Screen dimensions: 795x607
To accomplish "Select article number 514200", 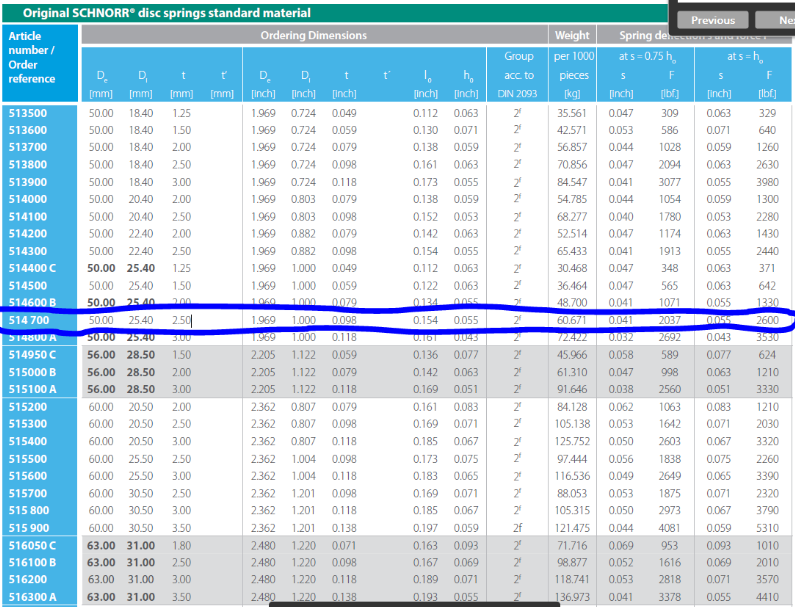I will tap(28, 234).
